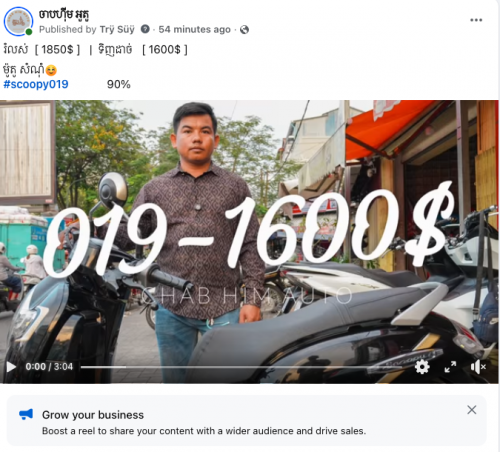Seek along the video progress bar
500x452 pixels.
point(241,367)
